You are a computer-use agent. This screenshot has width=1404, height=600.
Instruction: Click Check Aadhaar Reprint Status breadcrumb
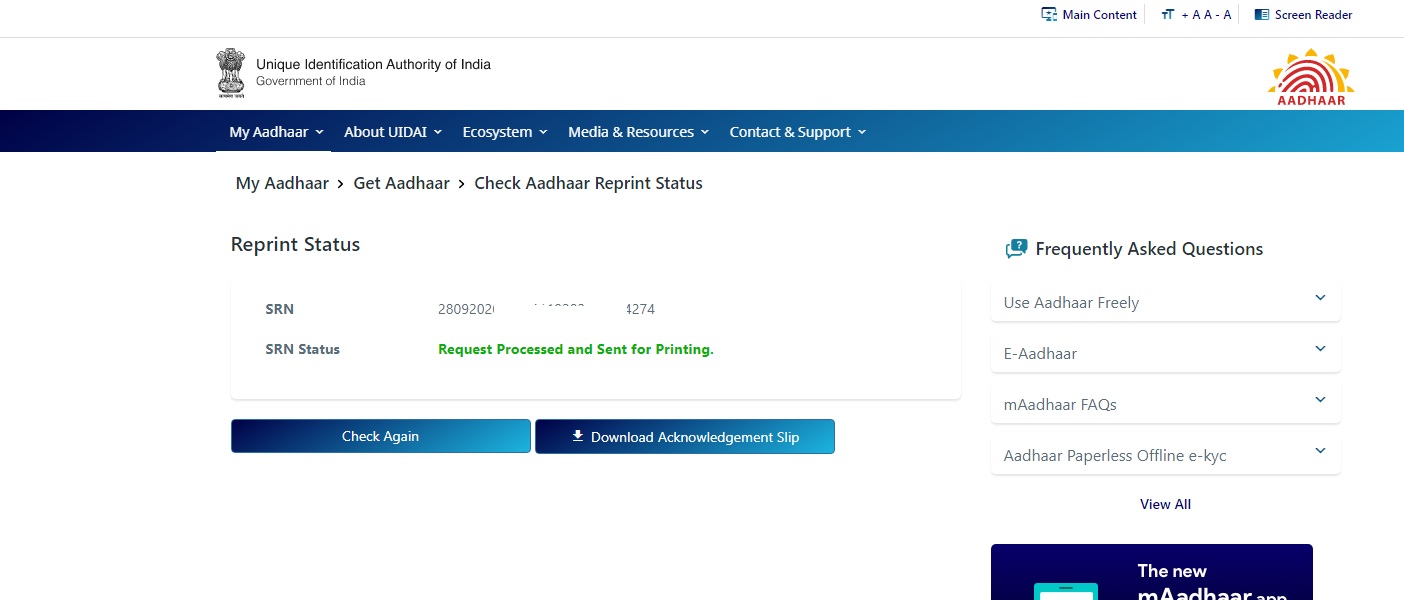(x=588, y=183)
